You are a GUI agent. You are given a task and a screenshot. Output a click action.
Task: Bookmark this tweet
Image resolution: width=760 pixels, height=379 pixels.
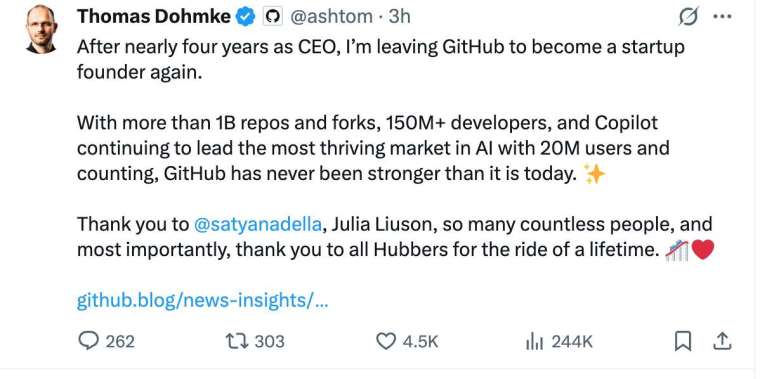coord(682,342)
